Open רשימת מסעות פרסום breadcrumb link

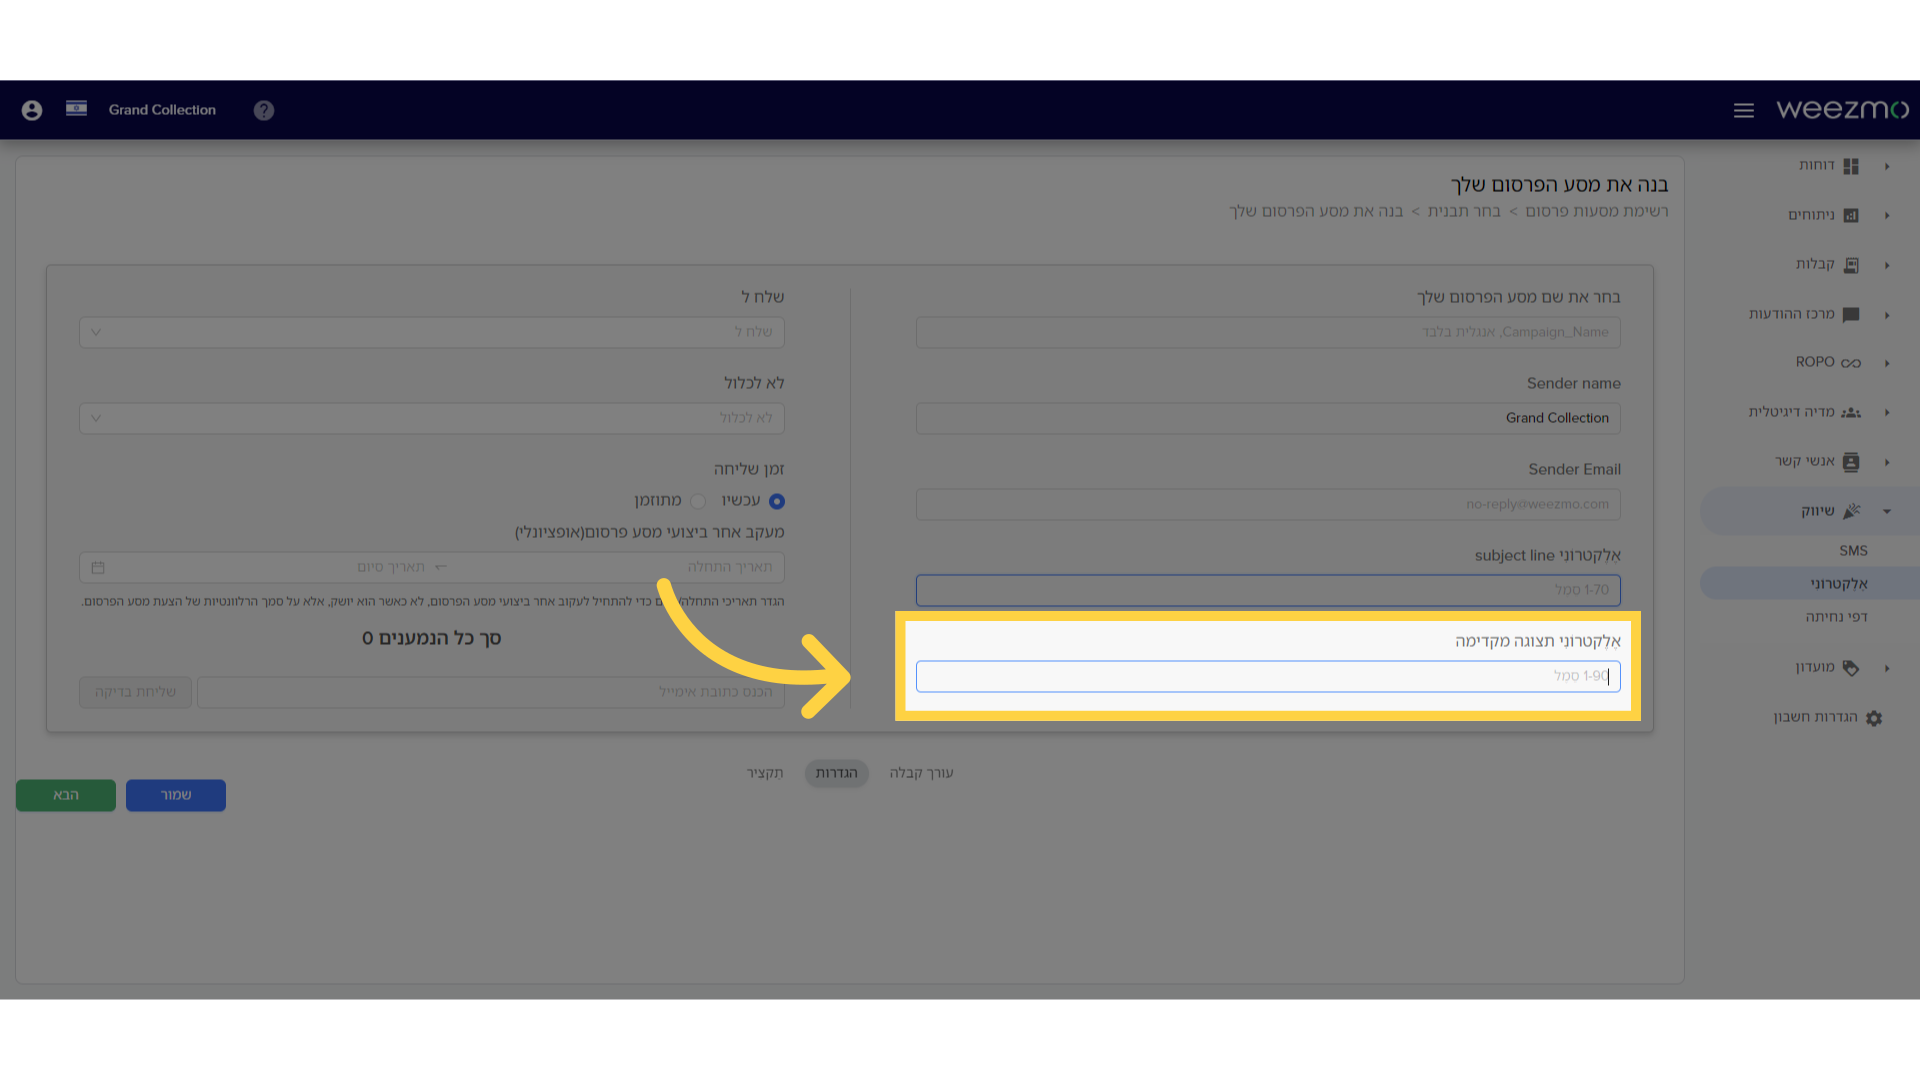[1596, 211]
